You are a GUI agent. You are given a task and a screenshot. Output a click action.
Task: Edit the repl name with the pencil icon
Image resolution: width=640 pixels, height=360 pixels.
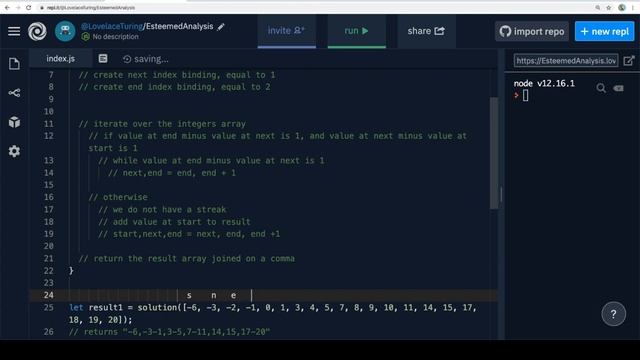[x=221, y=27]
